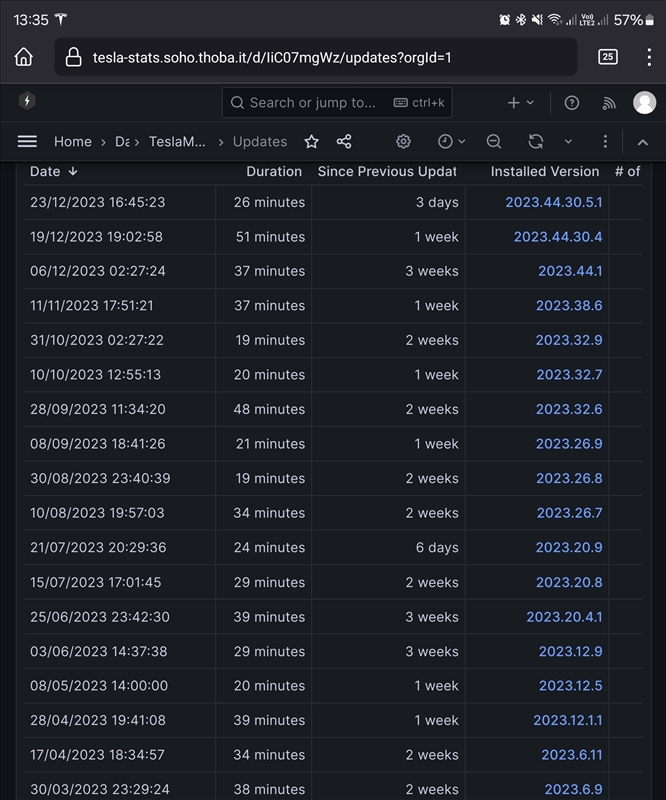Open the user profile avatar
666x800 pixels.
(x=645, y=103)
